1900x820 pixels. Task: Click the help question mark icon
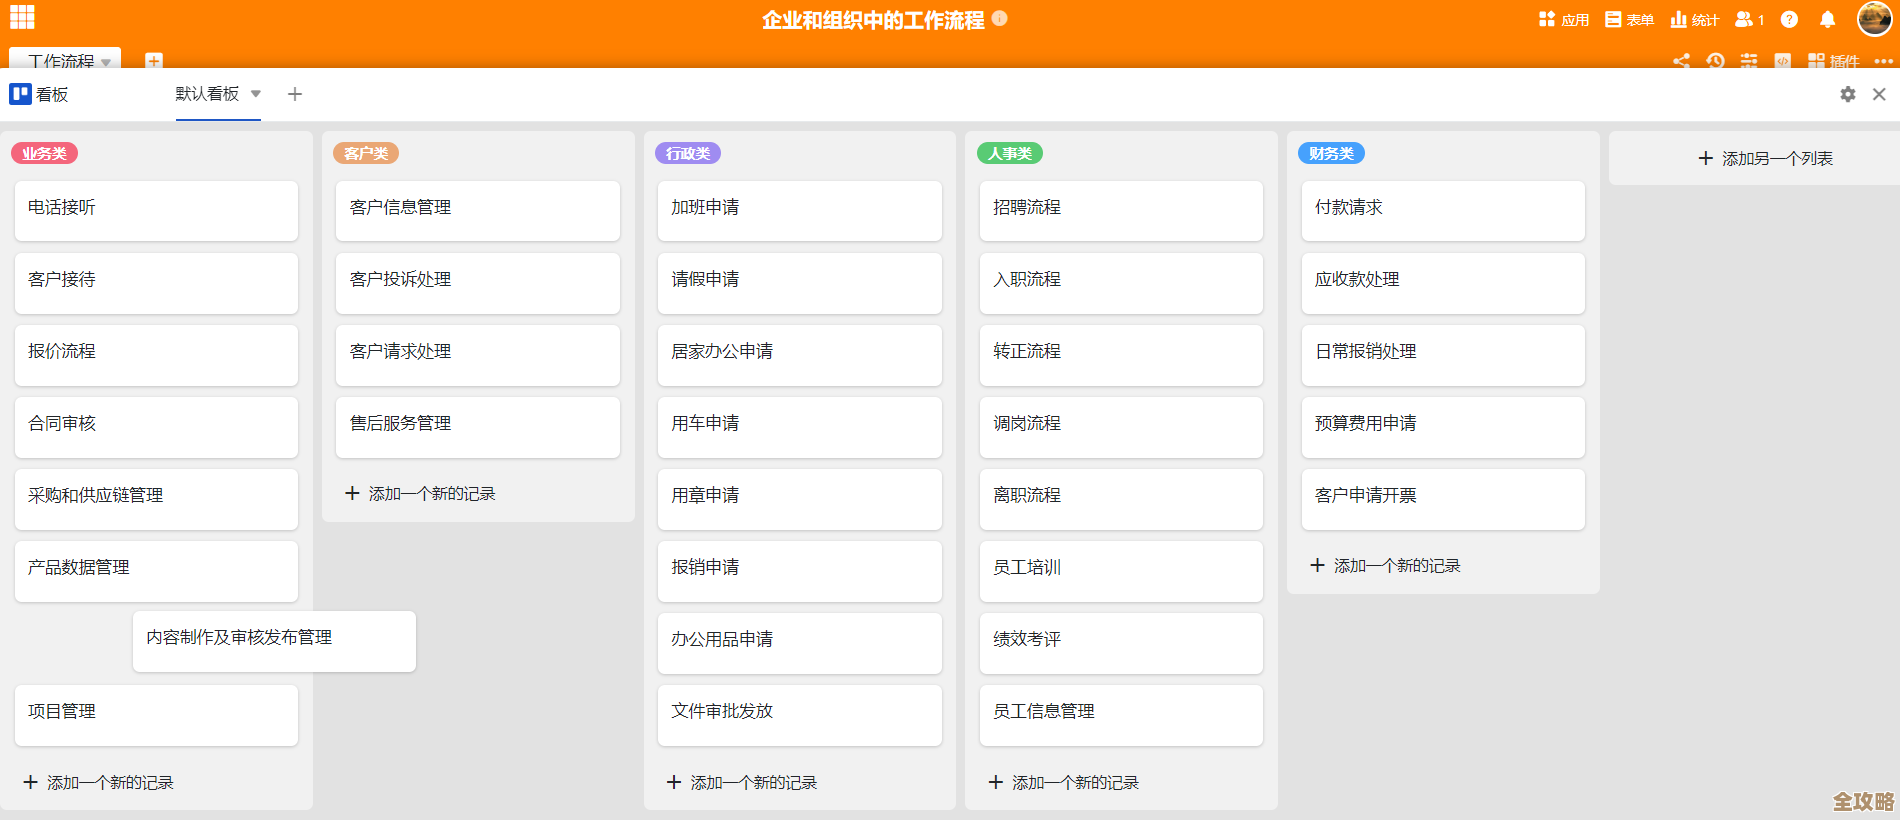(x=1790, y=19)
